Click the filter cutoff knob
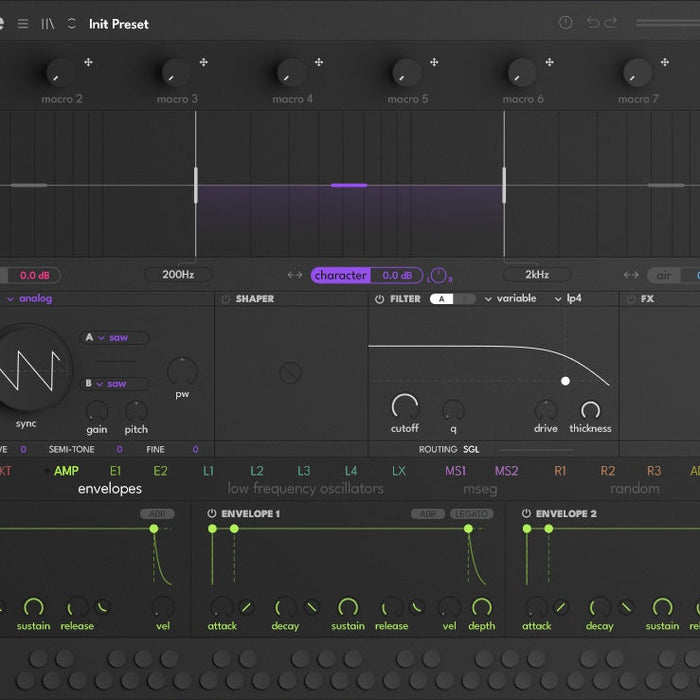The height and width of the screenshot is (700, 700). tap(405, 407)
